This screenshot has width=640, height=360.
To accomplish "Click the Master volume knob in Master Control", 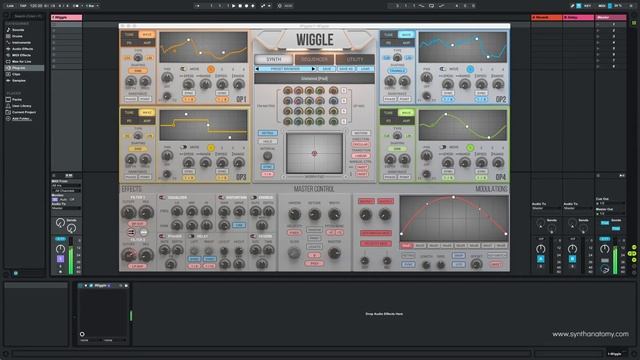I will (x=334, y=253).
